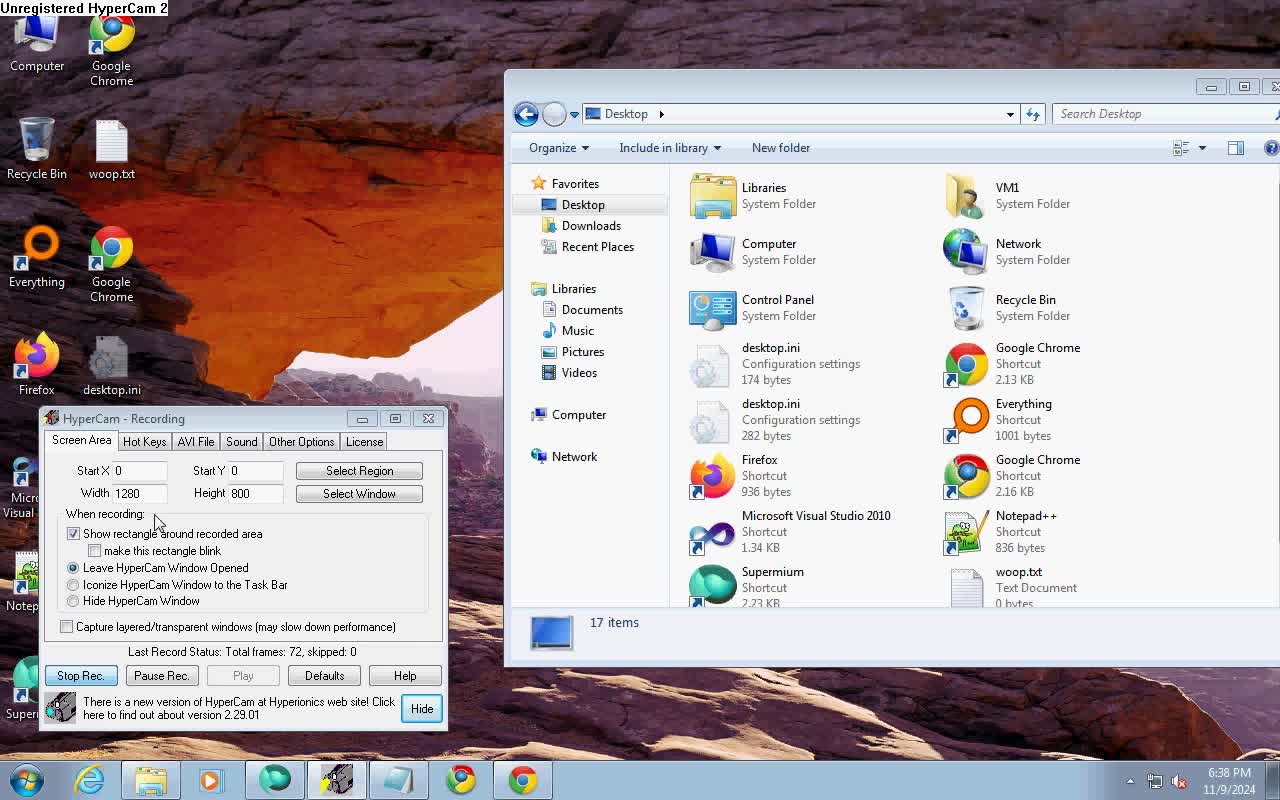Open the Windows Start menu
Viewport: 1280px width, 800px height.
click(x=26, y=780)
